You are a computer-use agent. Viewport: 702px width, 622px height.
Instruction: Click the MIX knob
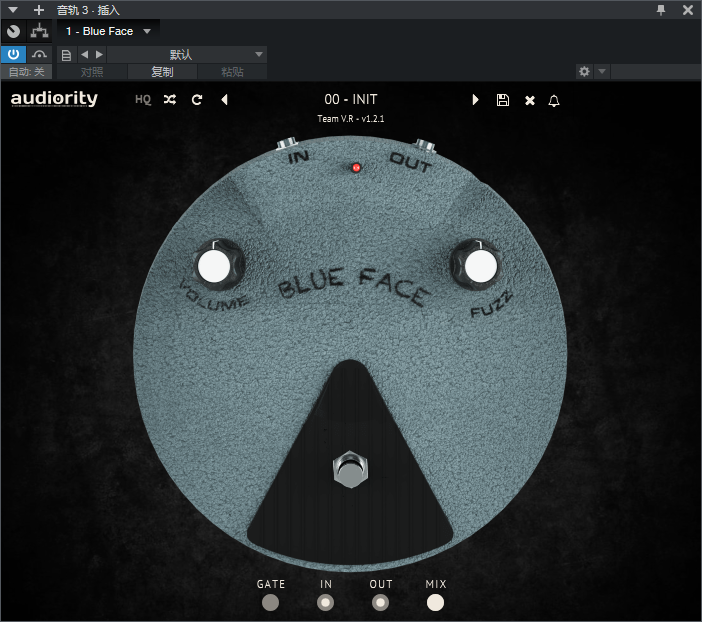435,602
